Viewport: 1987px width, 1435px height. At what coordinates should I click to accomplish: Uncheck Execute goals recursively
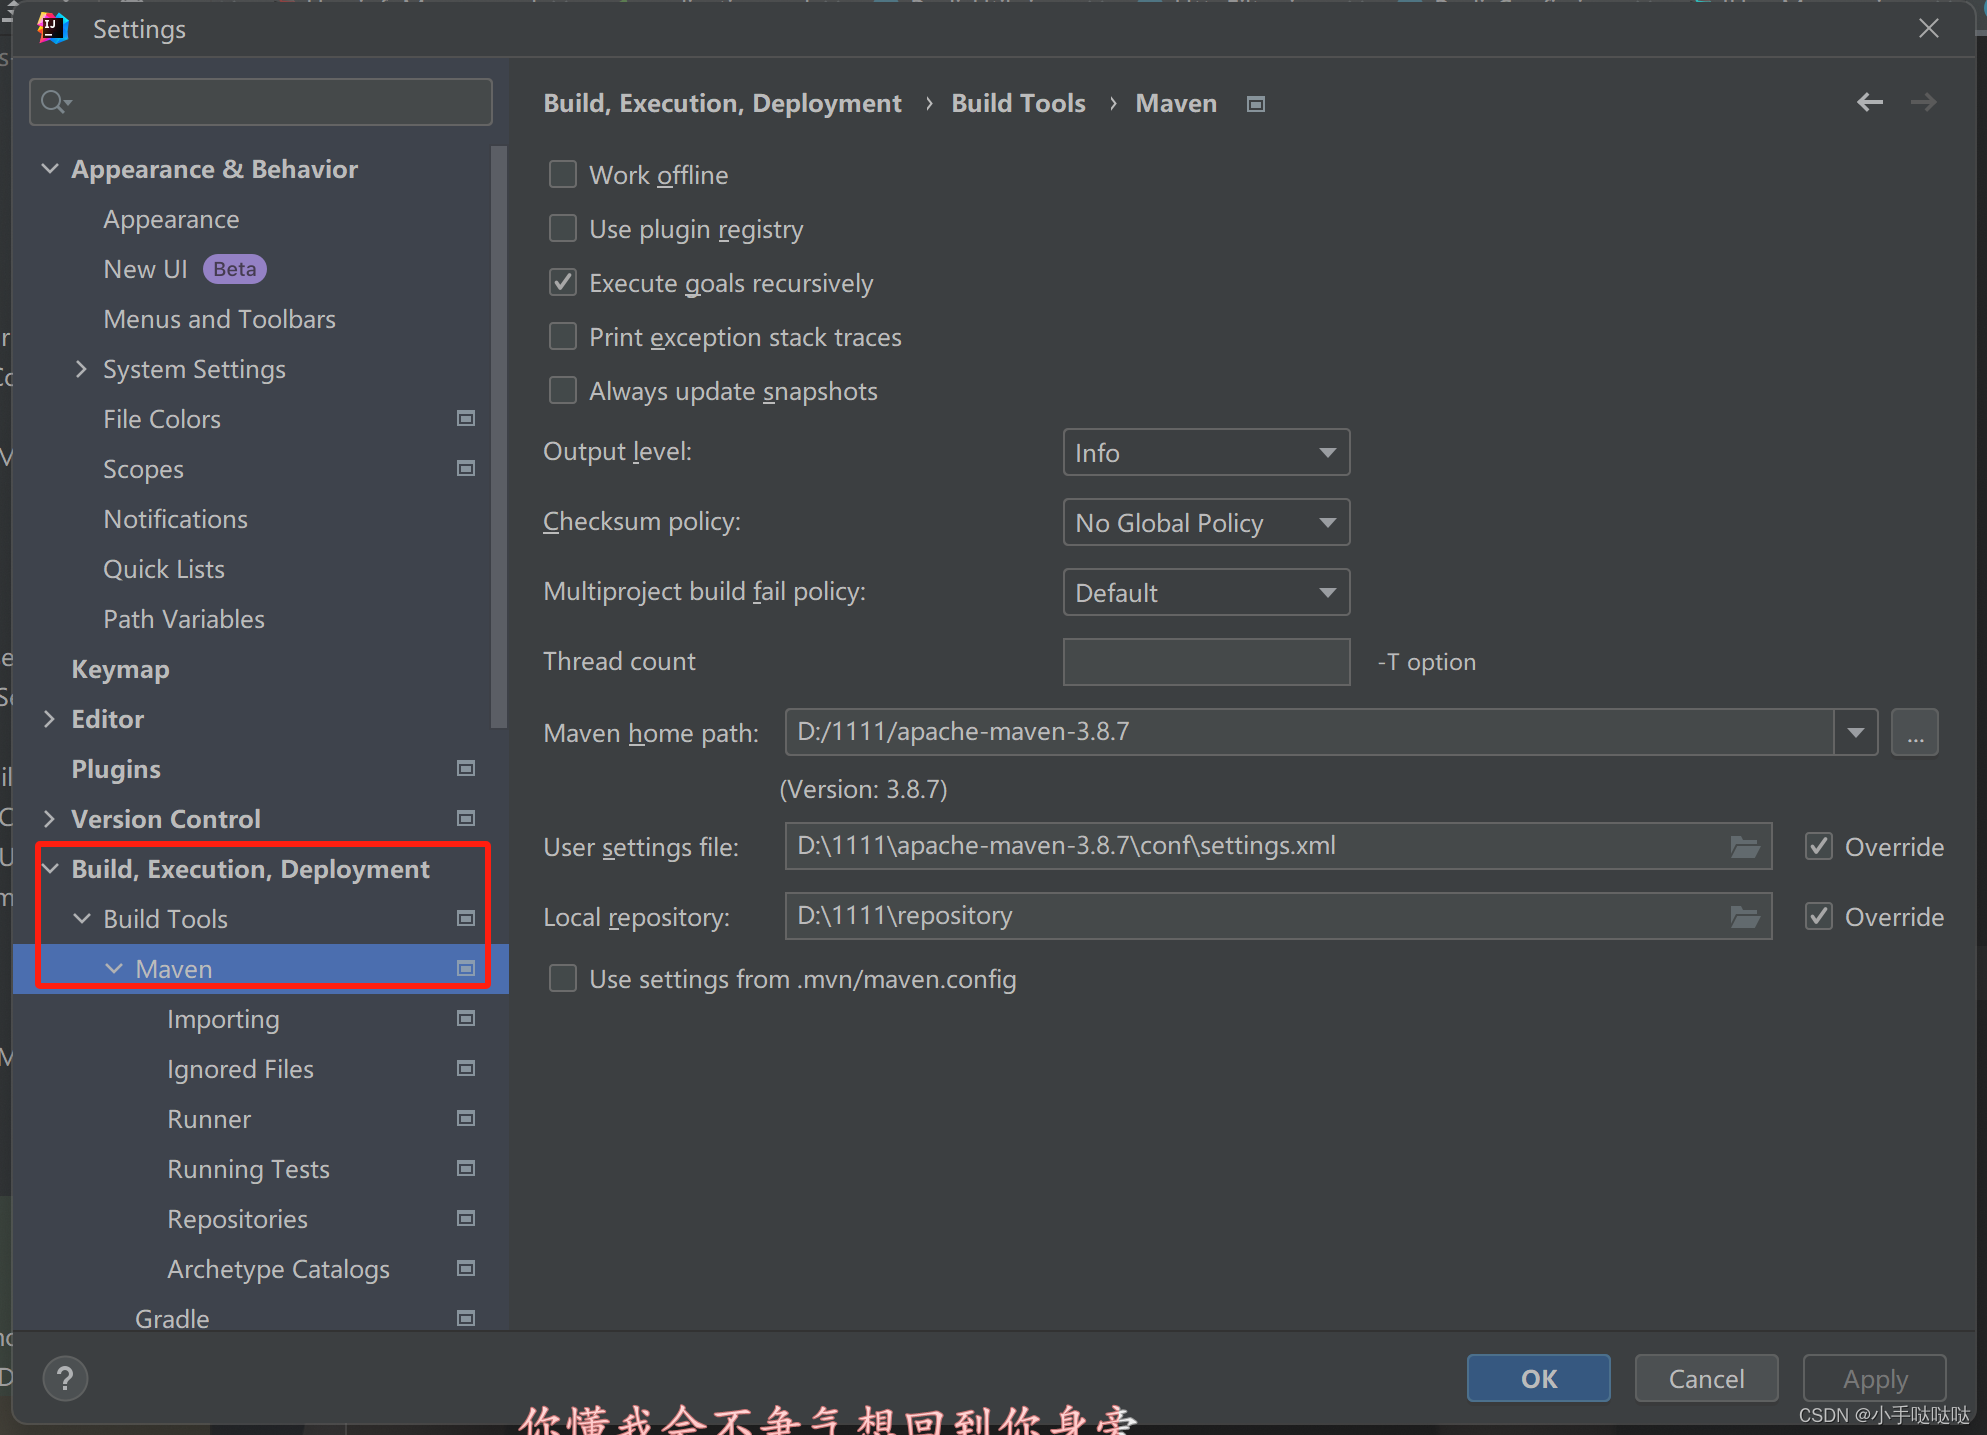tap(563, 283)
